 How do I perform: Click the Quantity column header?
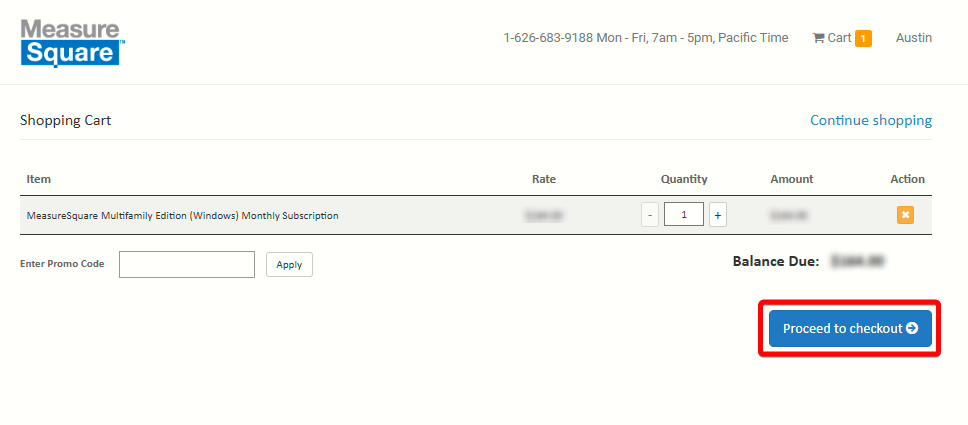tap(684, 179)
